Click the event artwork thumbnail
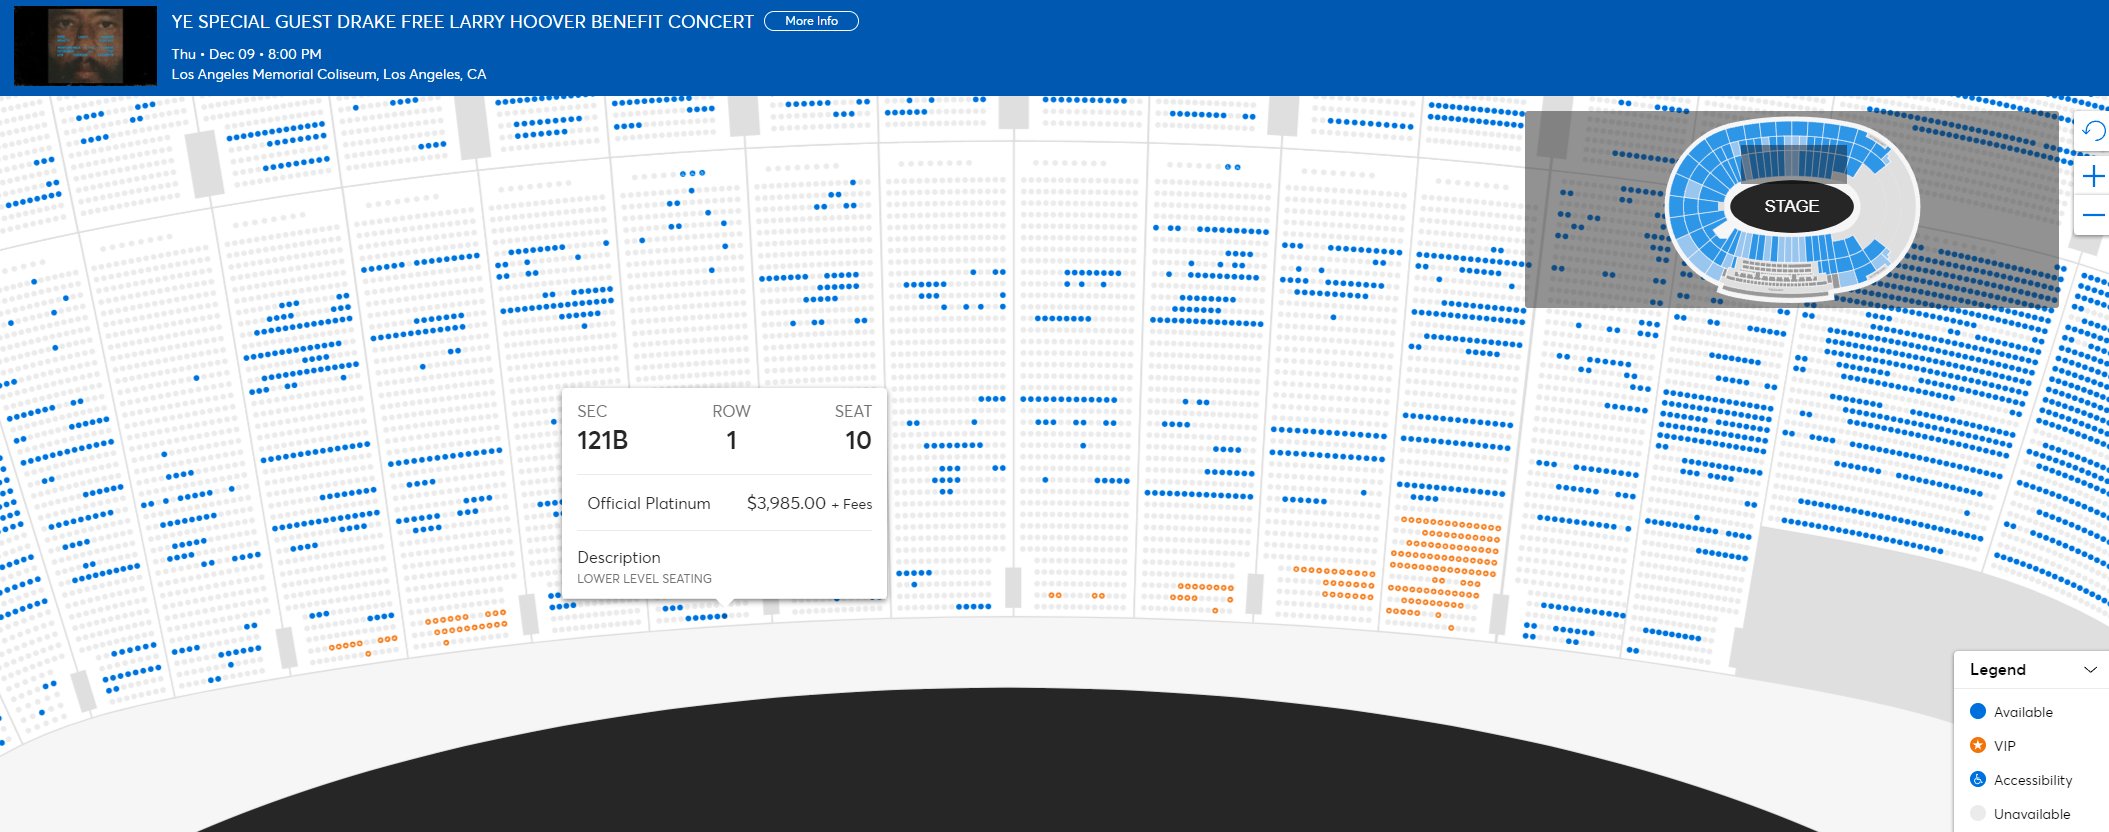The height and width of the screenshot is (832, 2109). click(x=86, y=46)
